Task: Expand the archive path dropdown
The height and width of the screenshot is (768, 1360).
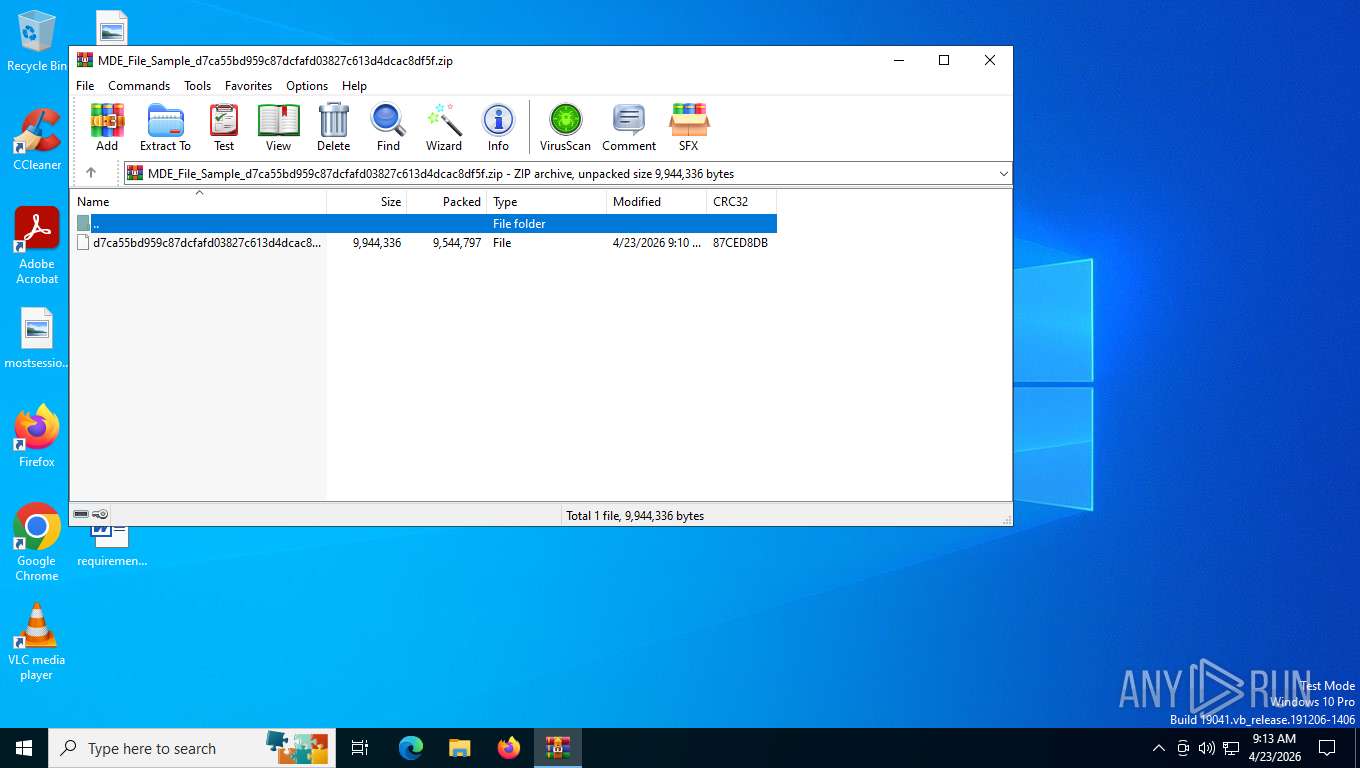Action: click(x=1003, y=174)
